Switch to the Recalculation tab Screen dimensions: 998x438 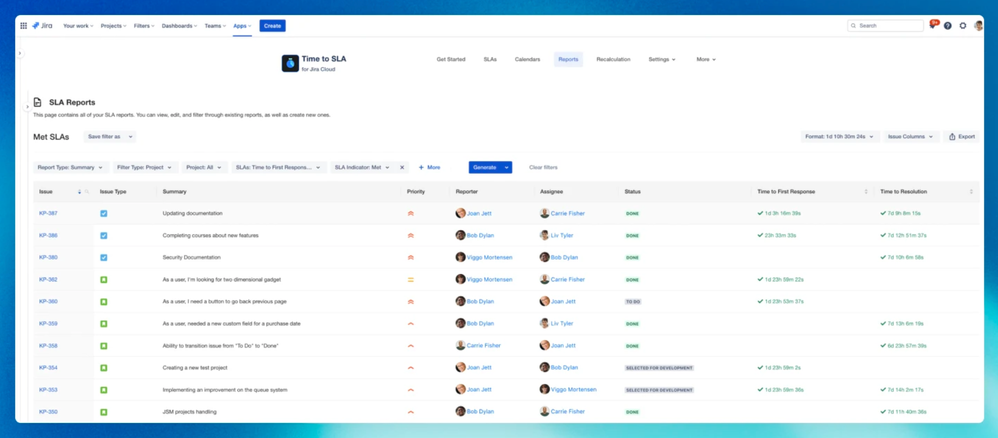pyautogui.click(x=614, y=59)
